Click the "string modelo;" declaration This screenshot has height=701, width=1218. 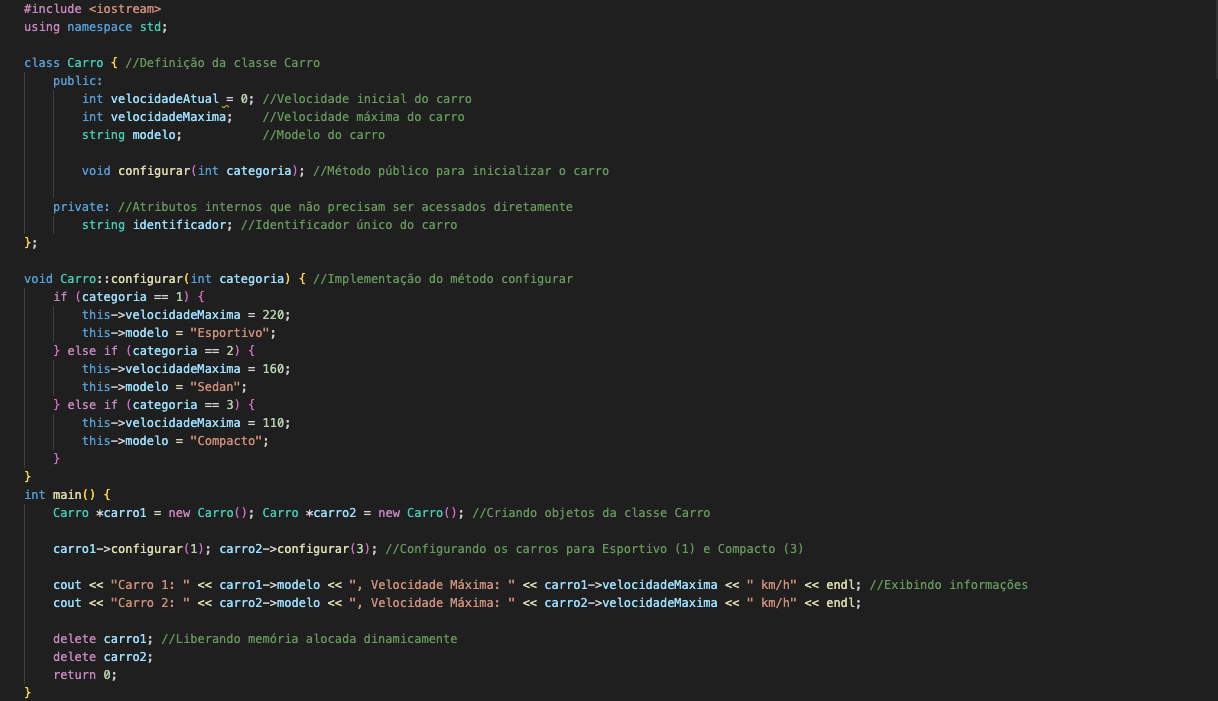[x=132, y=135]
